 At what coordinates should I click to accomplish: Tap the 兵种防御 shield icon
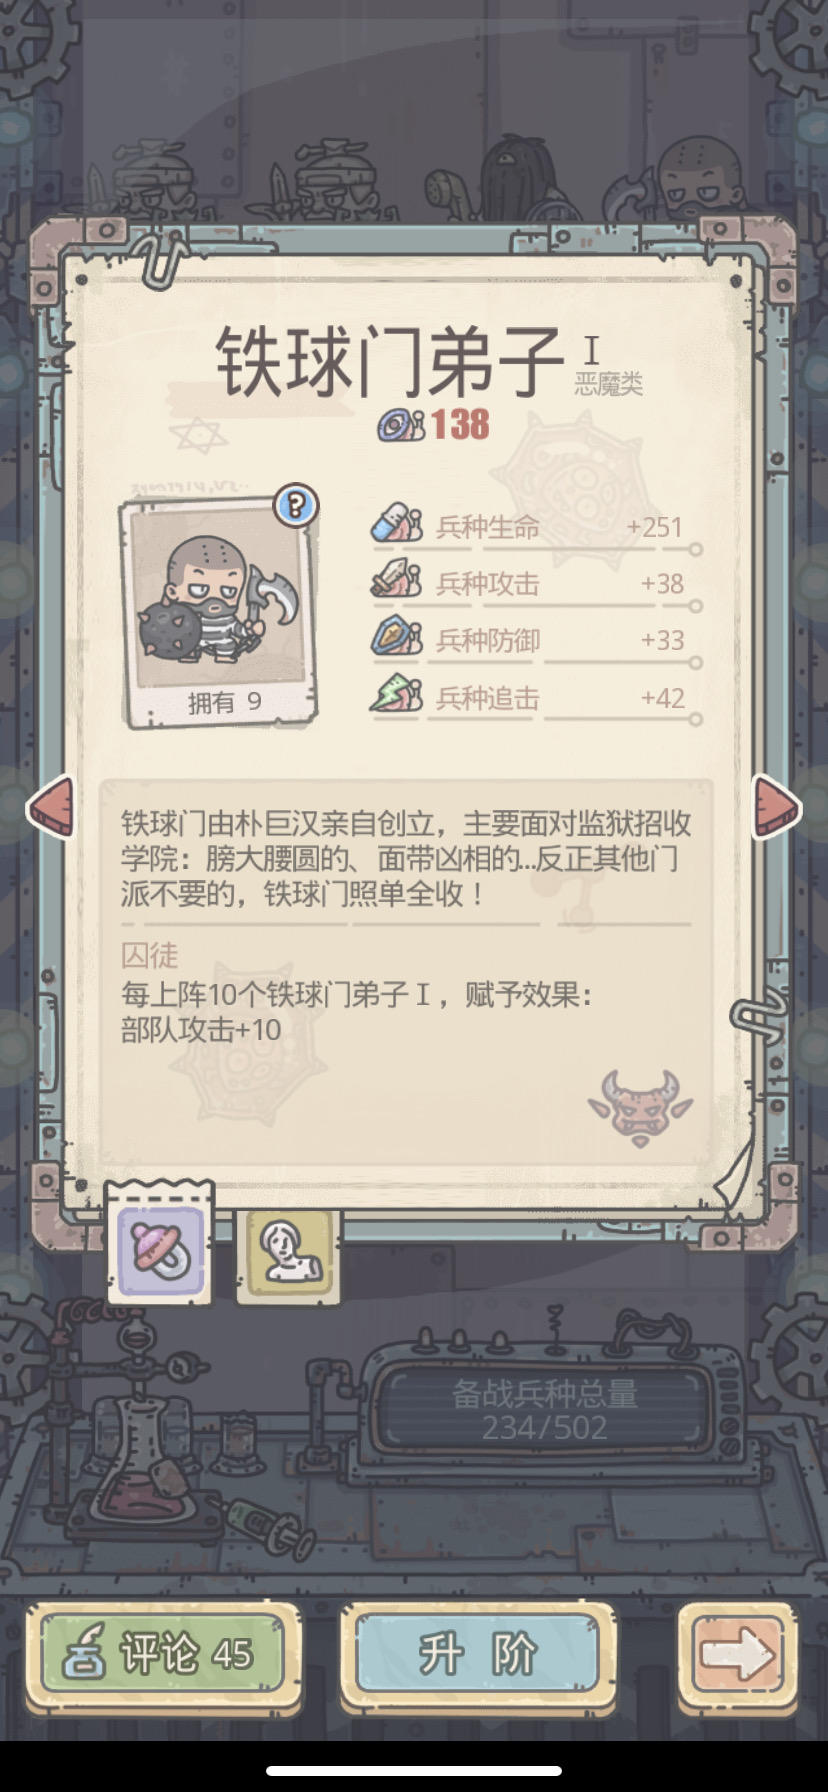tap(397, 637)
